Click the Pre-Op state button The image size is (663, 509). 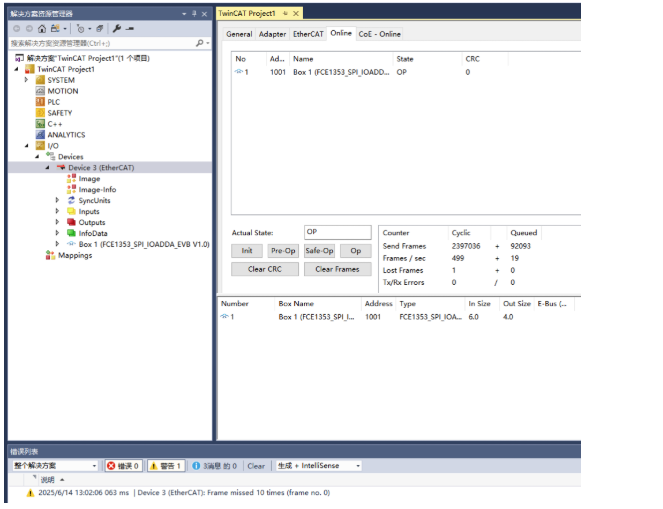coord(283,251)
